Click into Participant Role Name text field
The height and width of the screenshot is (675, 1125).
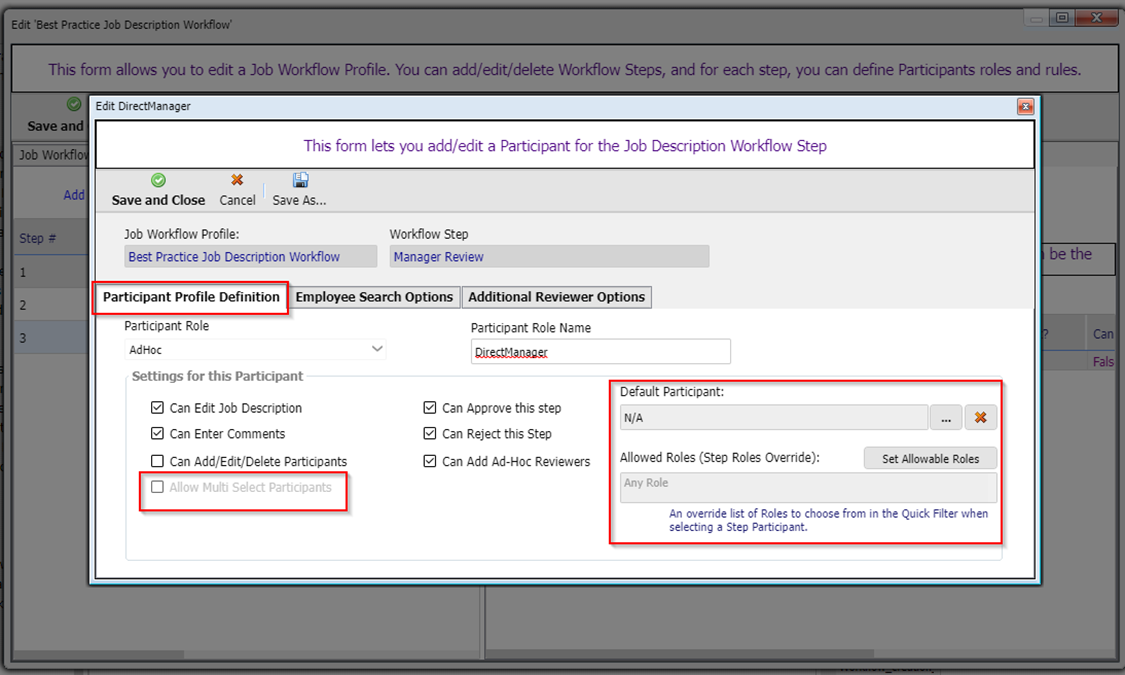tap(600, 352)
